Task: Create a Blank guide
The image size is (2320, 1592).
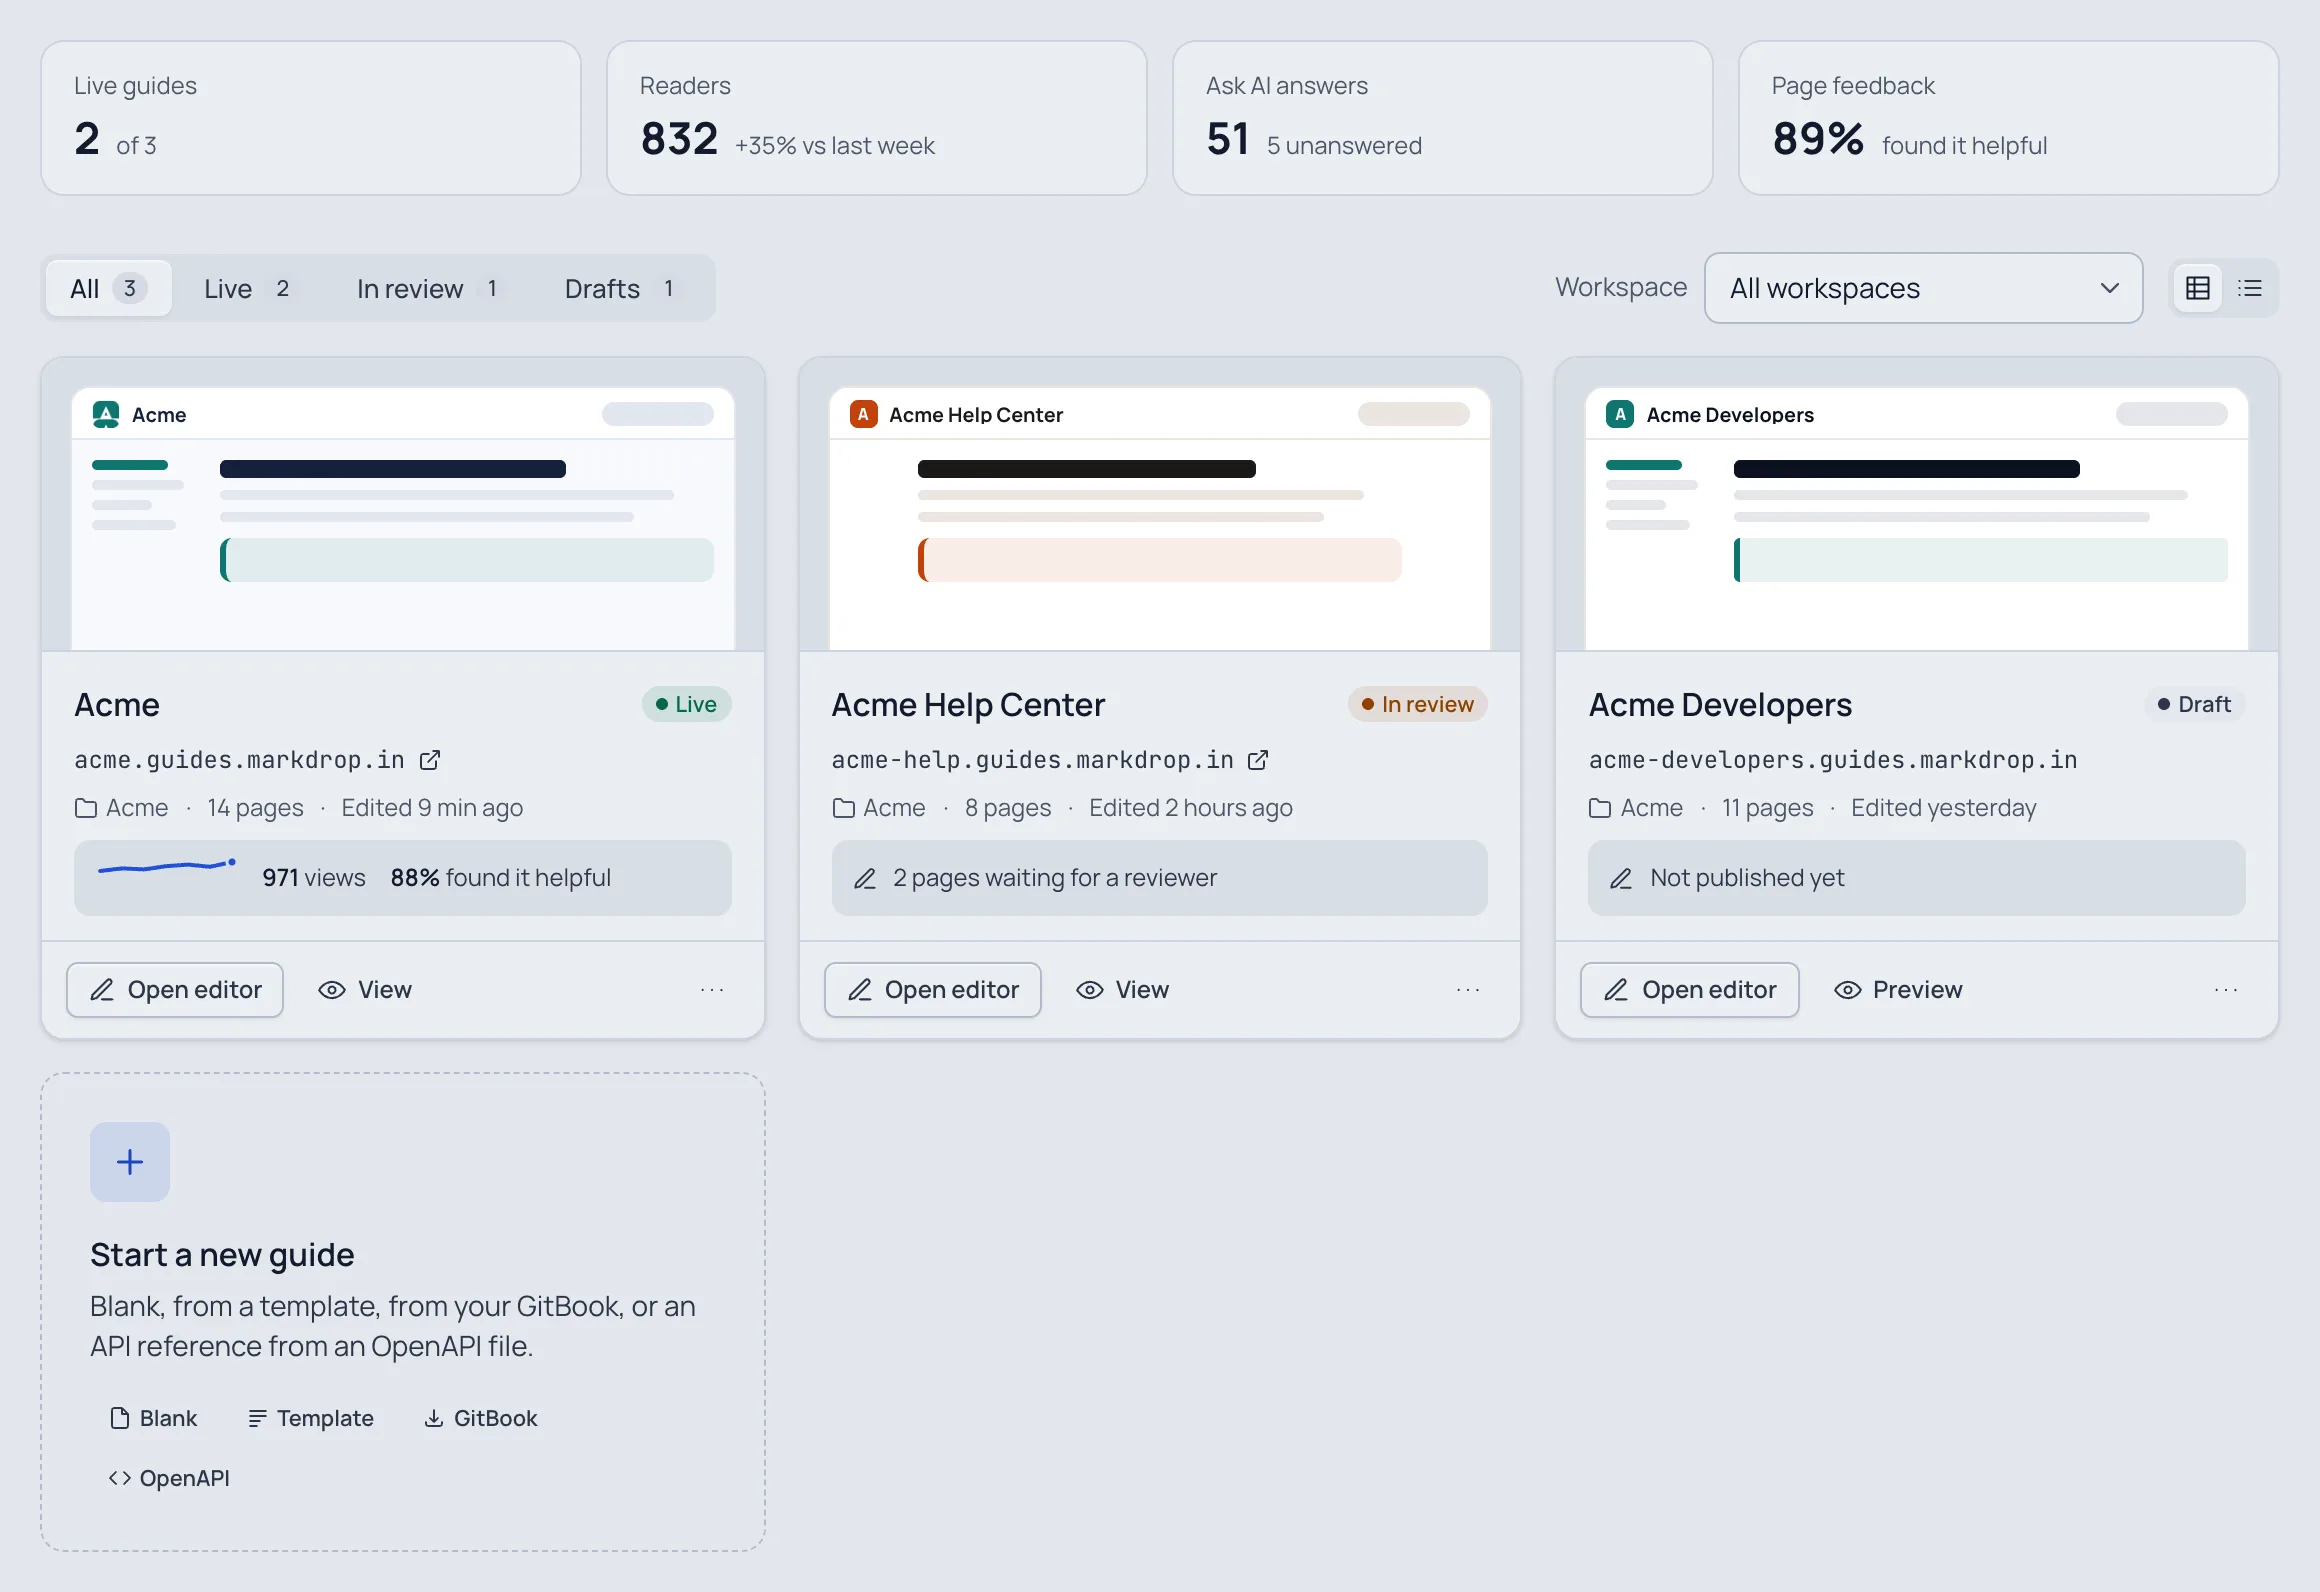Action: [153, 1418]
